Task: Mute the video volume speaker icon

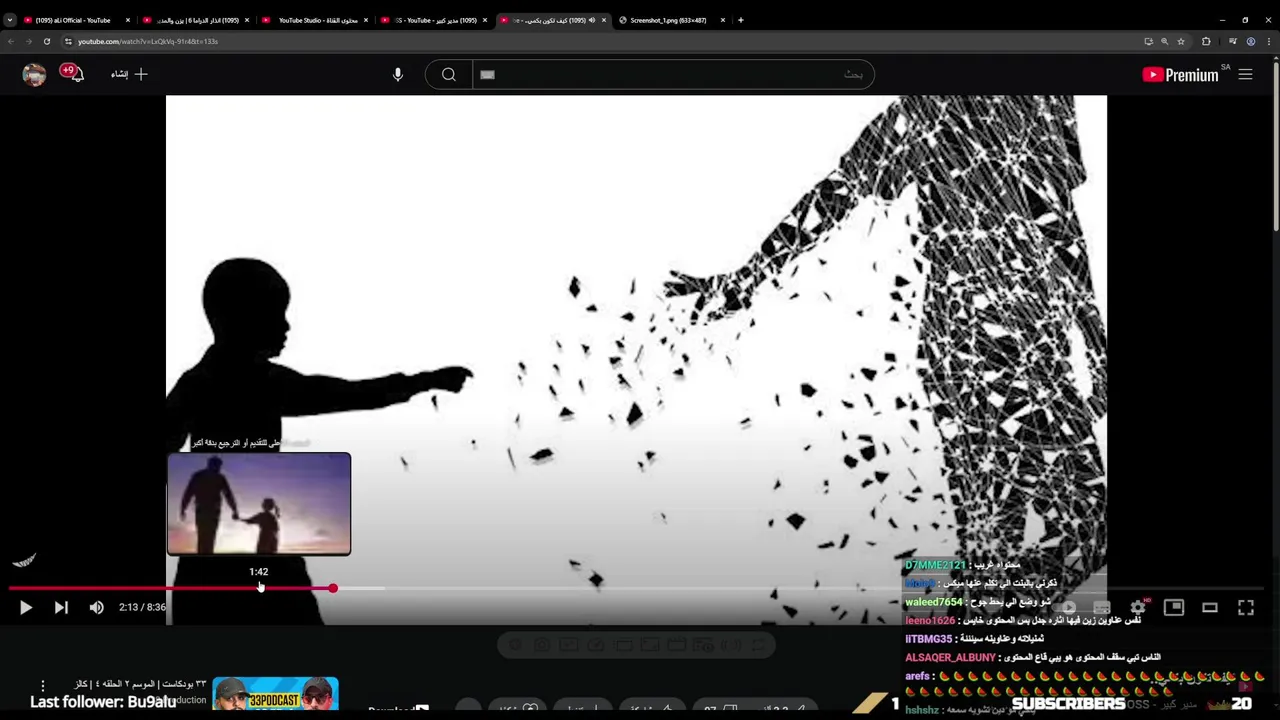Action: click(x=96, y=607)
